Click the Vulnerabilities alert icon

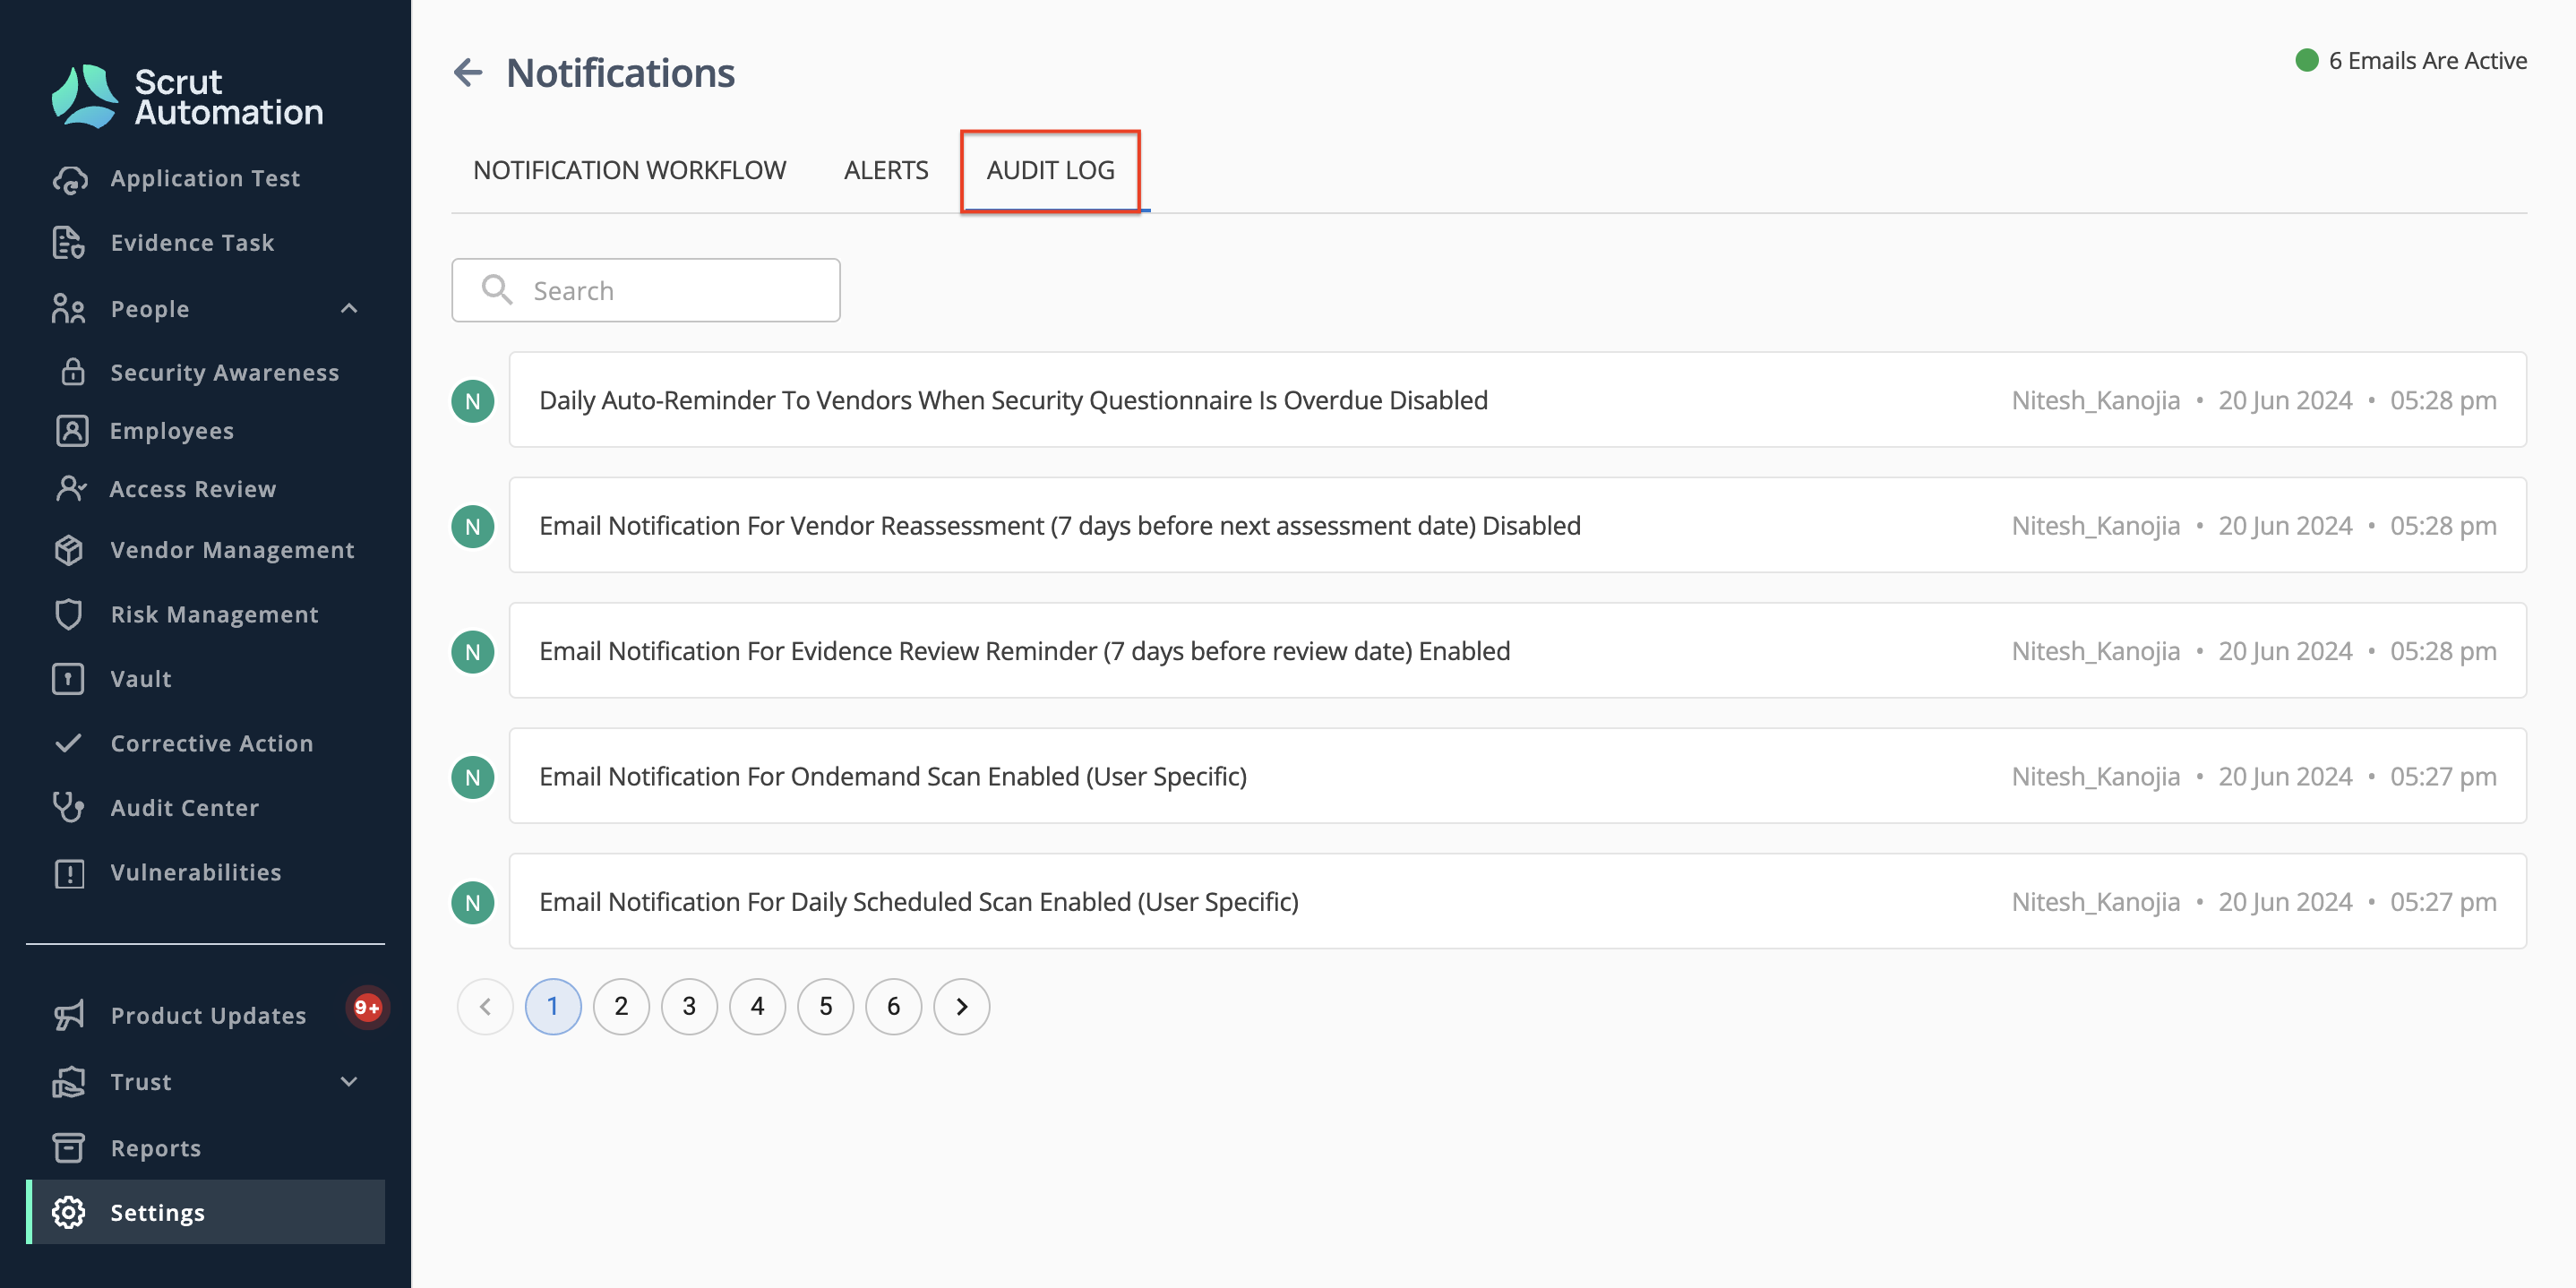click(69, 873)
